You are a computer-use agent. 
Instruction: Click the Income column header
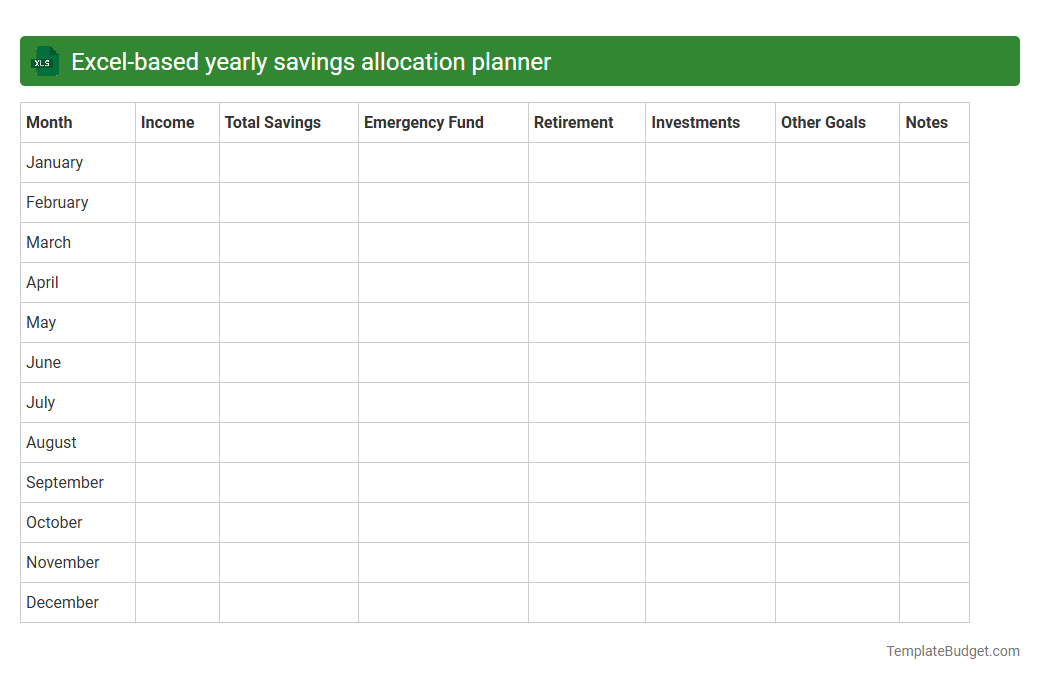pyautogui.click(x=167, y=122)
